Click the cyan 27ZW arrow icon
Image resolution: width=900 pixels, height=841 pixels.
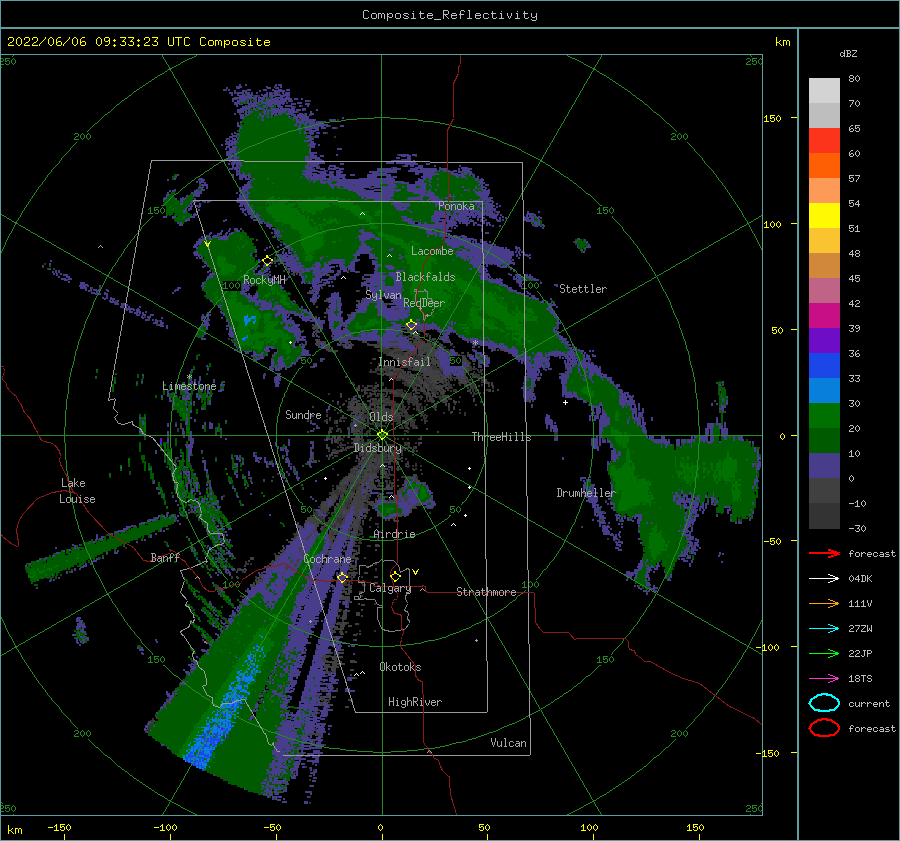coord(824,629)
